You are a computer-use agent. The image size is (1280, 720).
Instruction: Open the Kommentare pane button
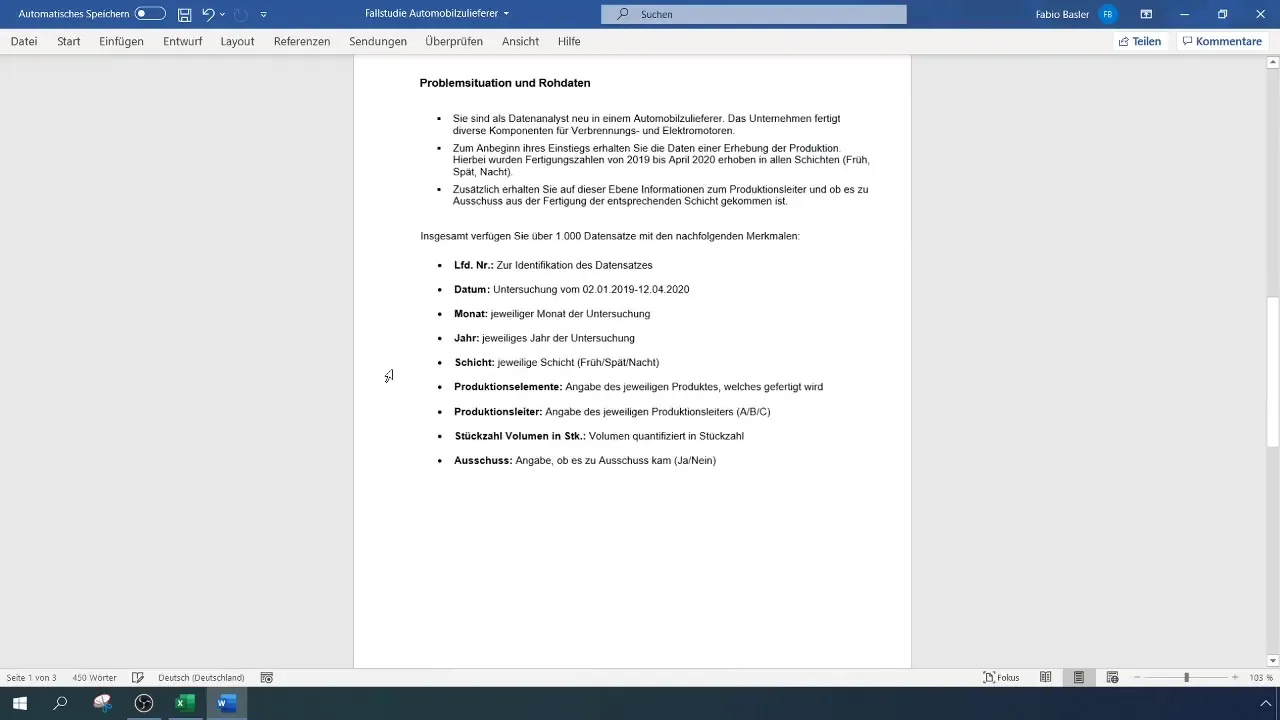(1222, 41)
